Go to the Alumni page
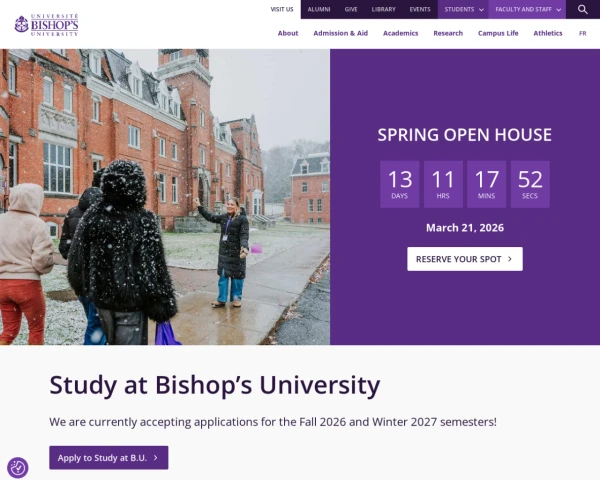 click(319, 9)
